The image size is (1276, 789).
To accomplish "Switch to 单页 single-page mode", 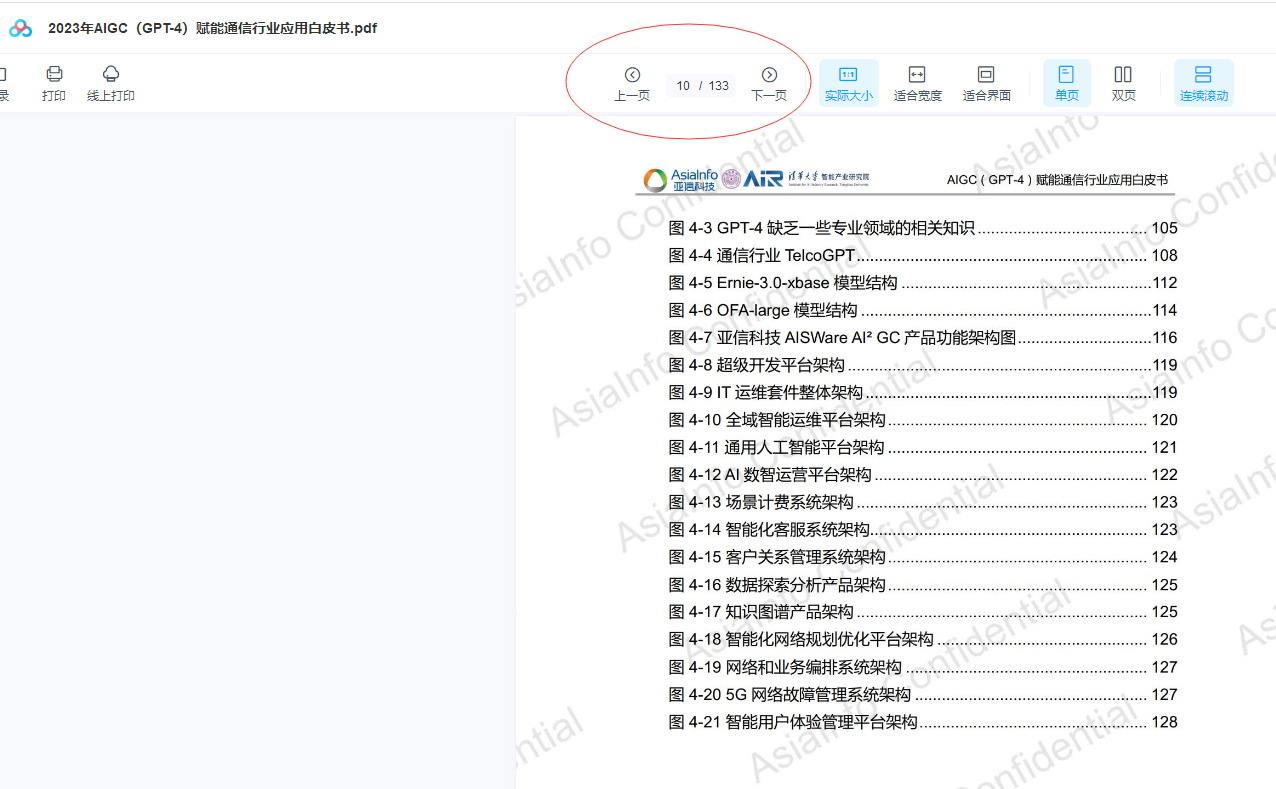I will pyautogui.click(x=1066, y=83).
